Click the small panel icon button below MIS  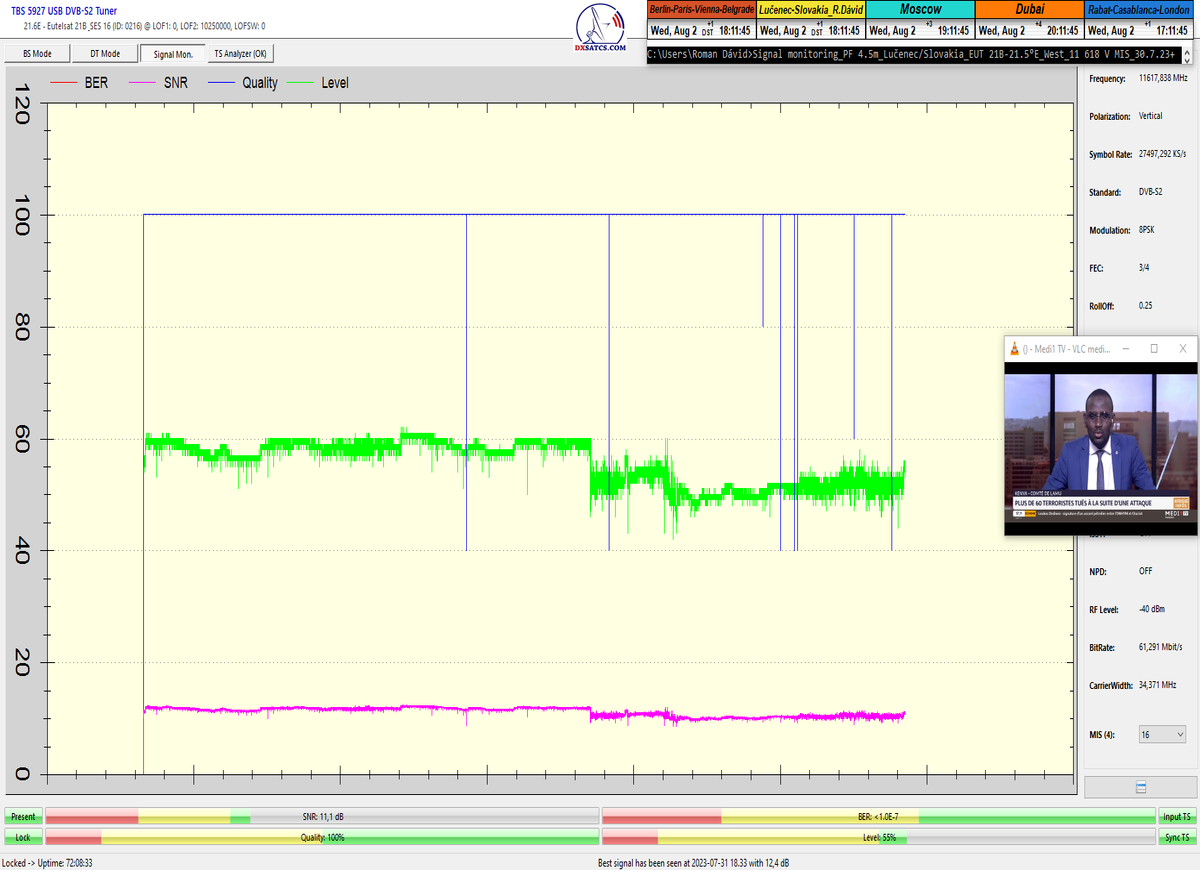point(1141,788)
